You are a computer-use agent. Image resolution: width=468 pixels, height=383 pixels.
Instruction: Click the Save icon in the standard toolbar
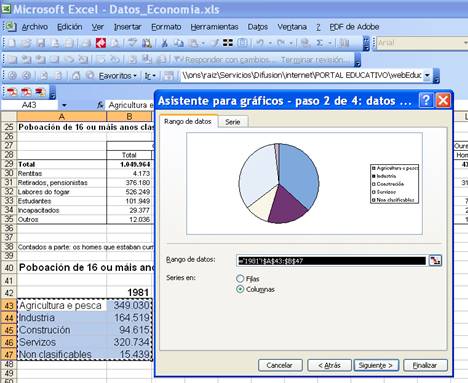(x=41, y=43)
